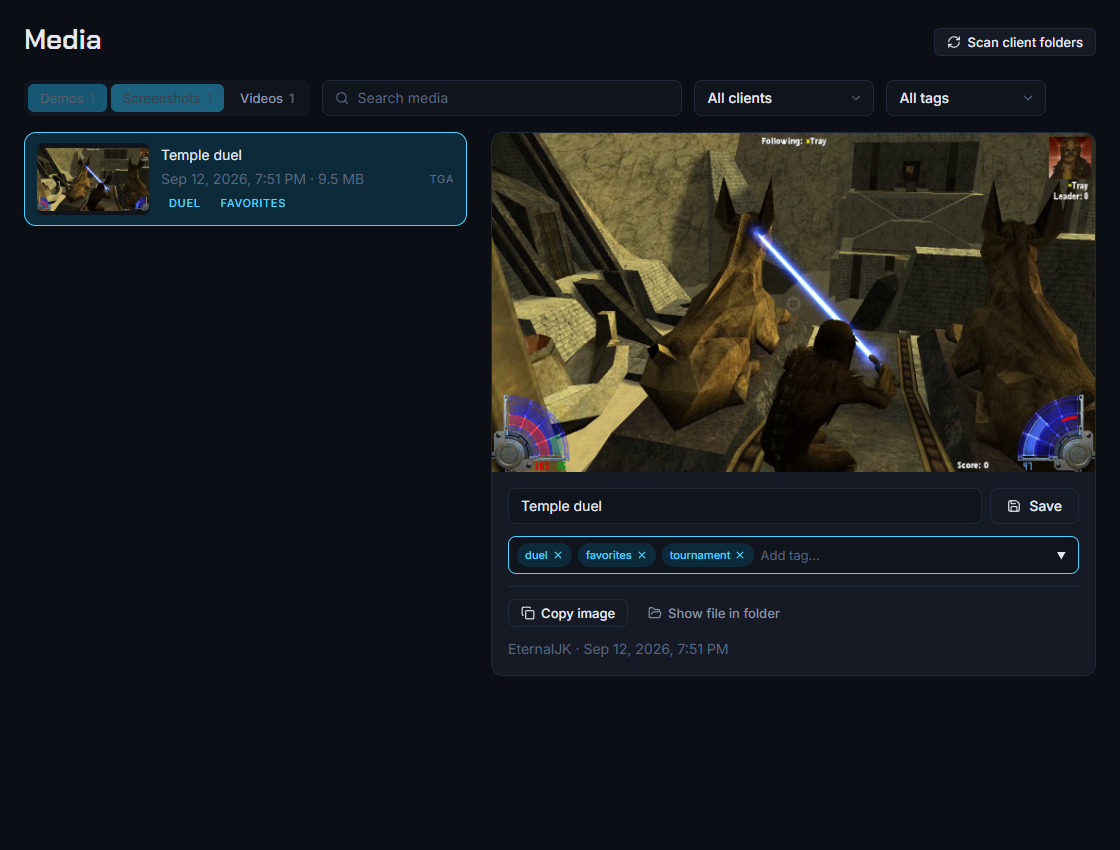This screenshot has width=1120, height=850.
Task: Click the Copy image button
Action: click(x=568, y=613)
